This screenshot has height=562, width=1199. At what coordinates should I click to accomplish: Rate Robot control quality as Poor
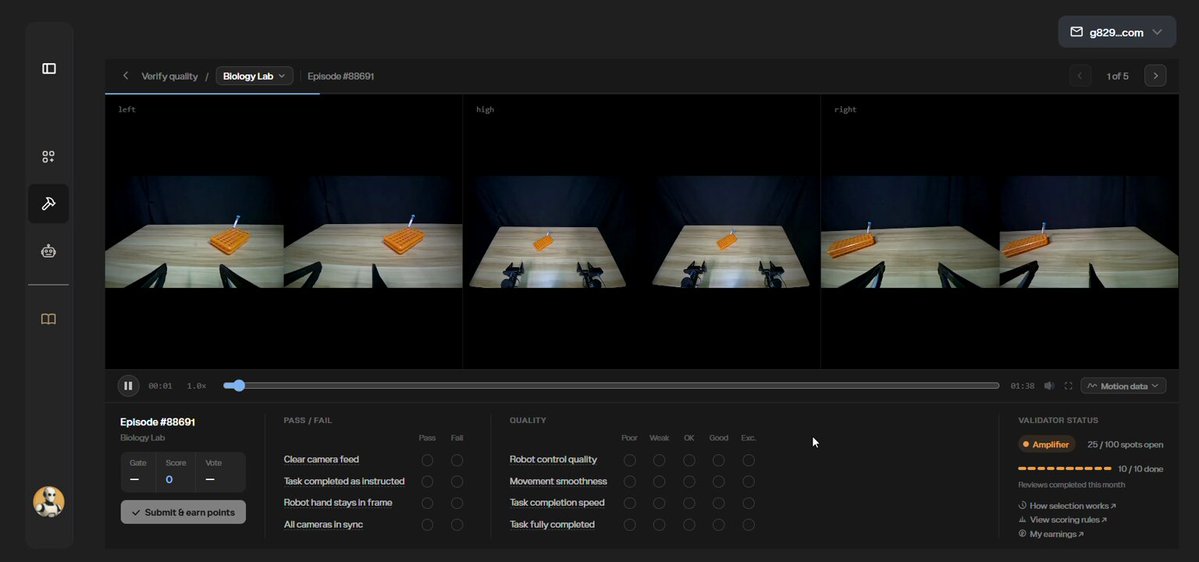point(629,460)
